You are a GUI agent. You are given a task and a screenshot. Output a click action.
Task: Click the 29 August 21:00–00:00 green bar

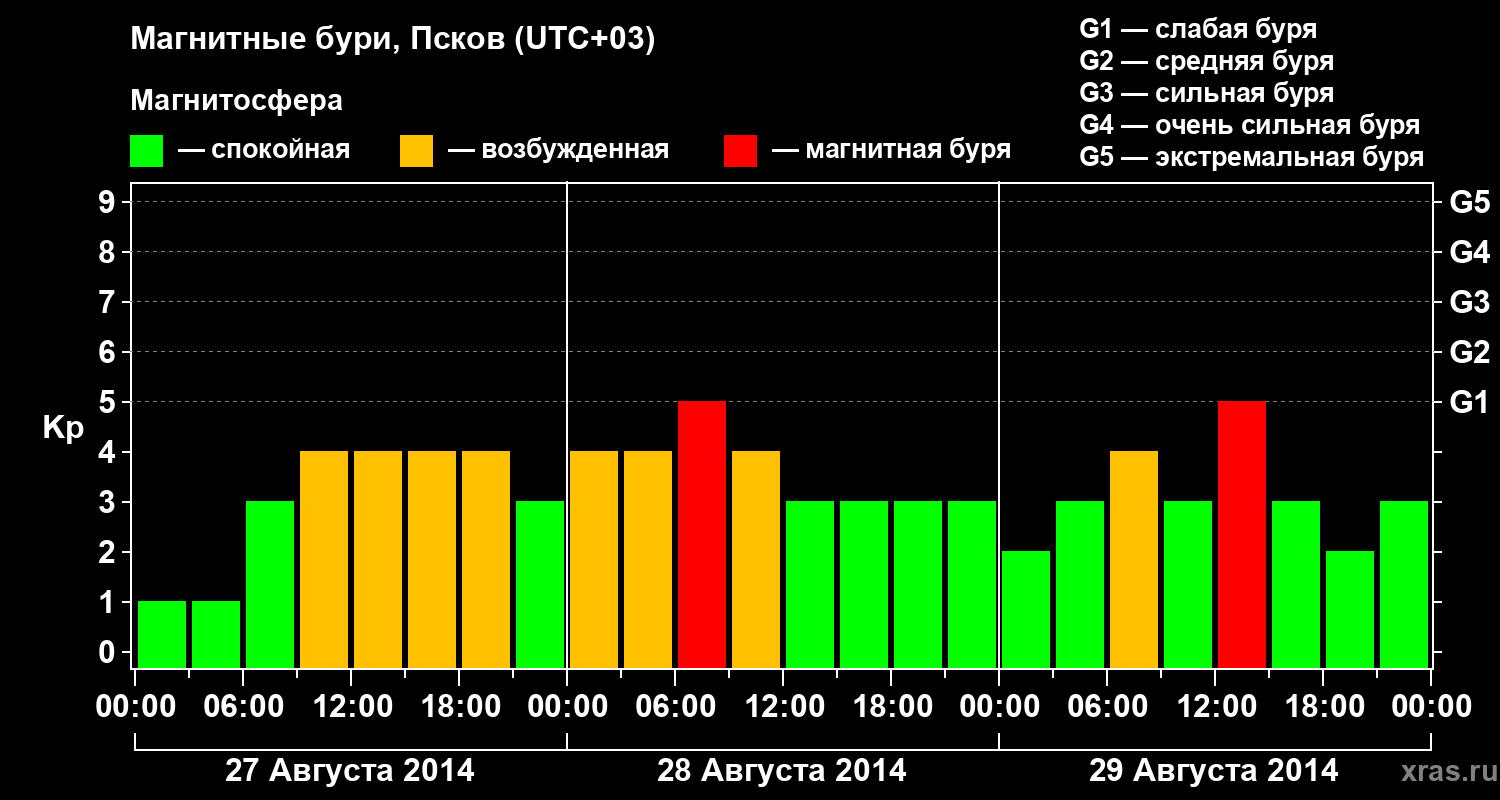point(1404,584)
